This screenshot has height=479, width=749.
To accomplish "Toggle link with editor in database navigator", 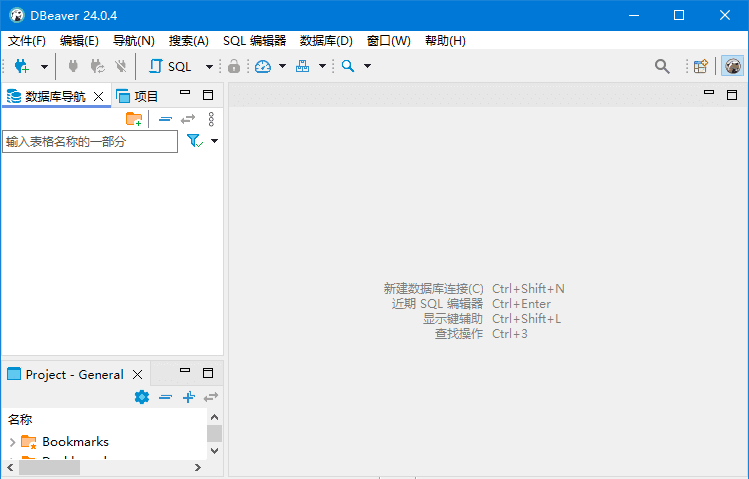I will 188,119.
